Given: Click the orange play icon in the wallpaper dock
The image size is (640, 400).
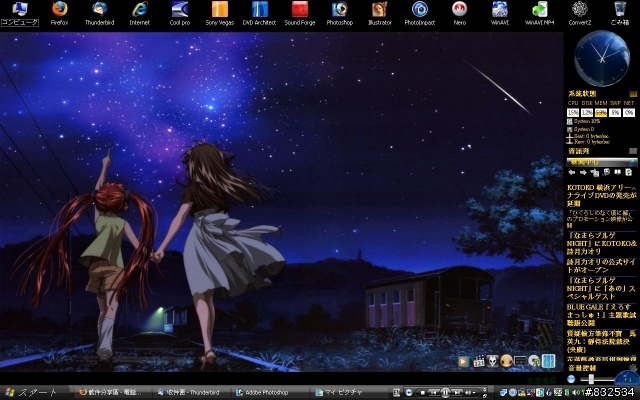Looking at the screenshot, I should pyautogui.click(x=463, y=361).
